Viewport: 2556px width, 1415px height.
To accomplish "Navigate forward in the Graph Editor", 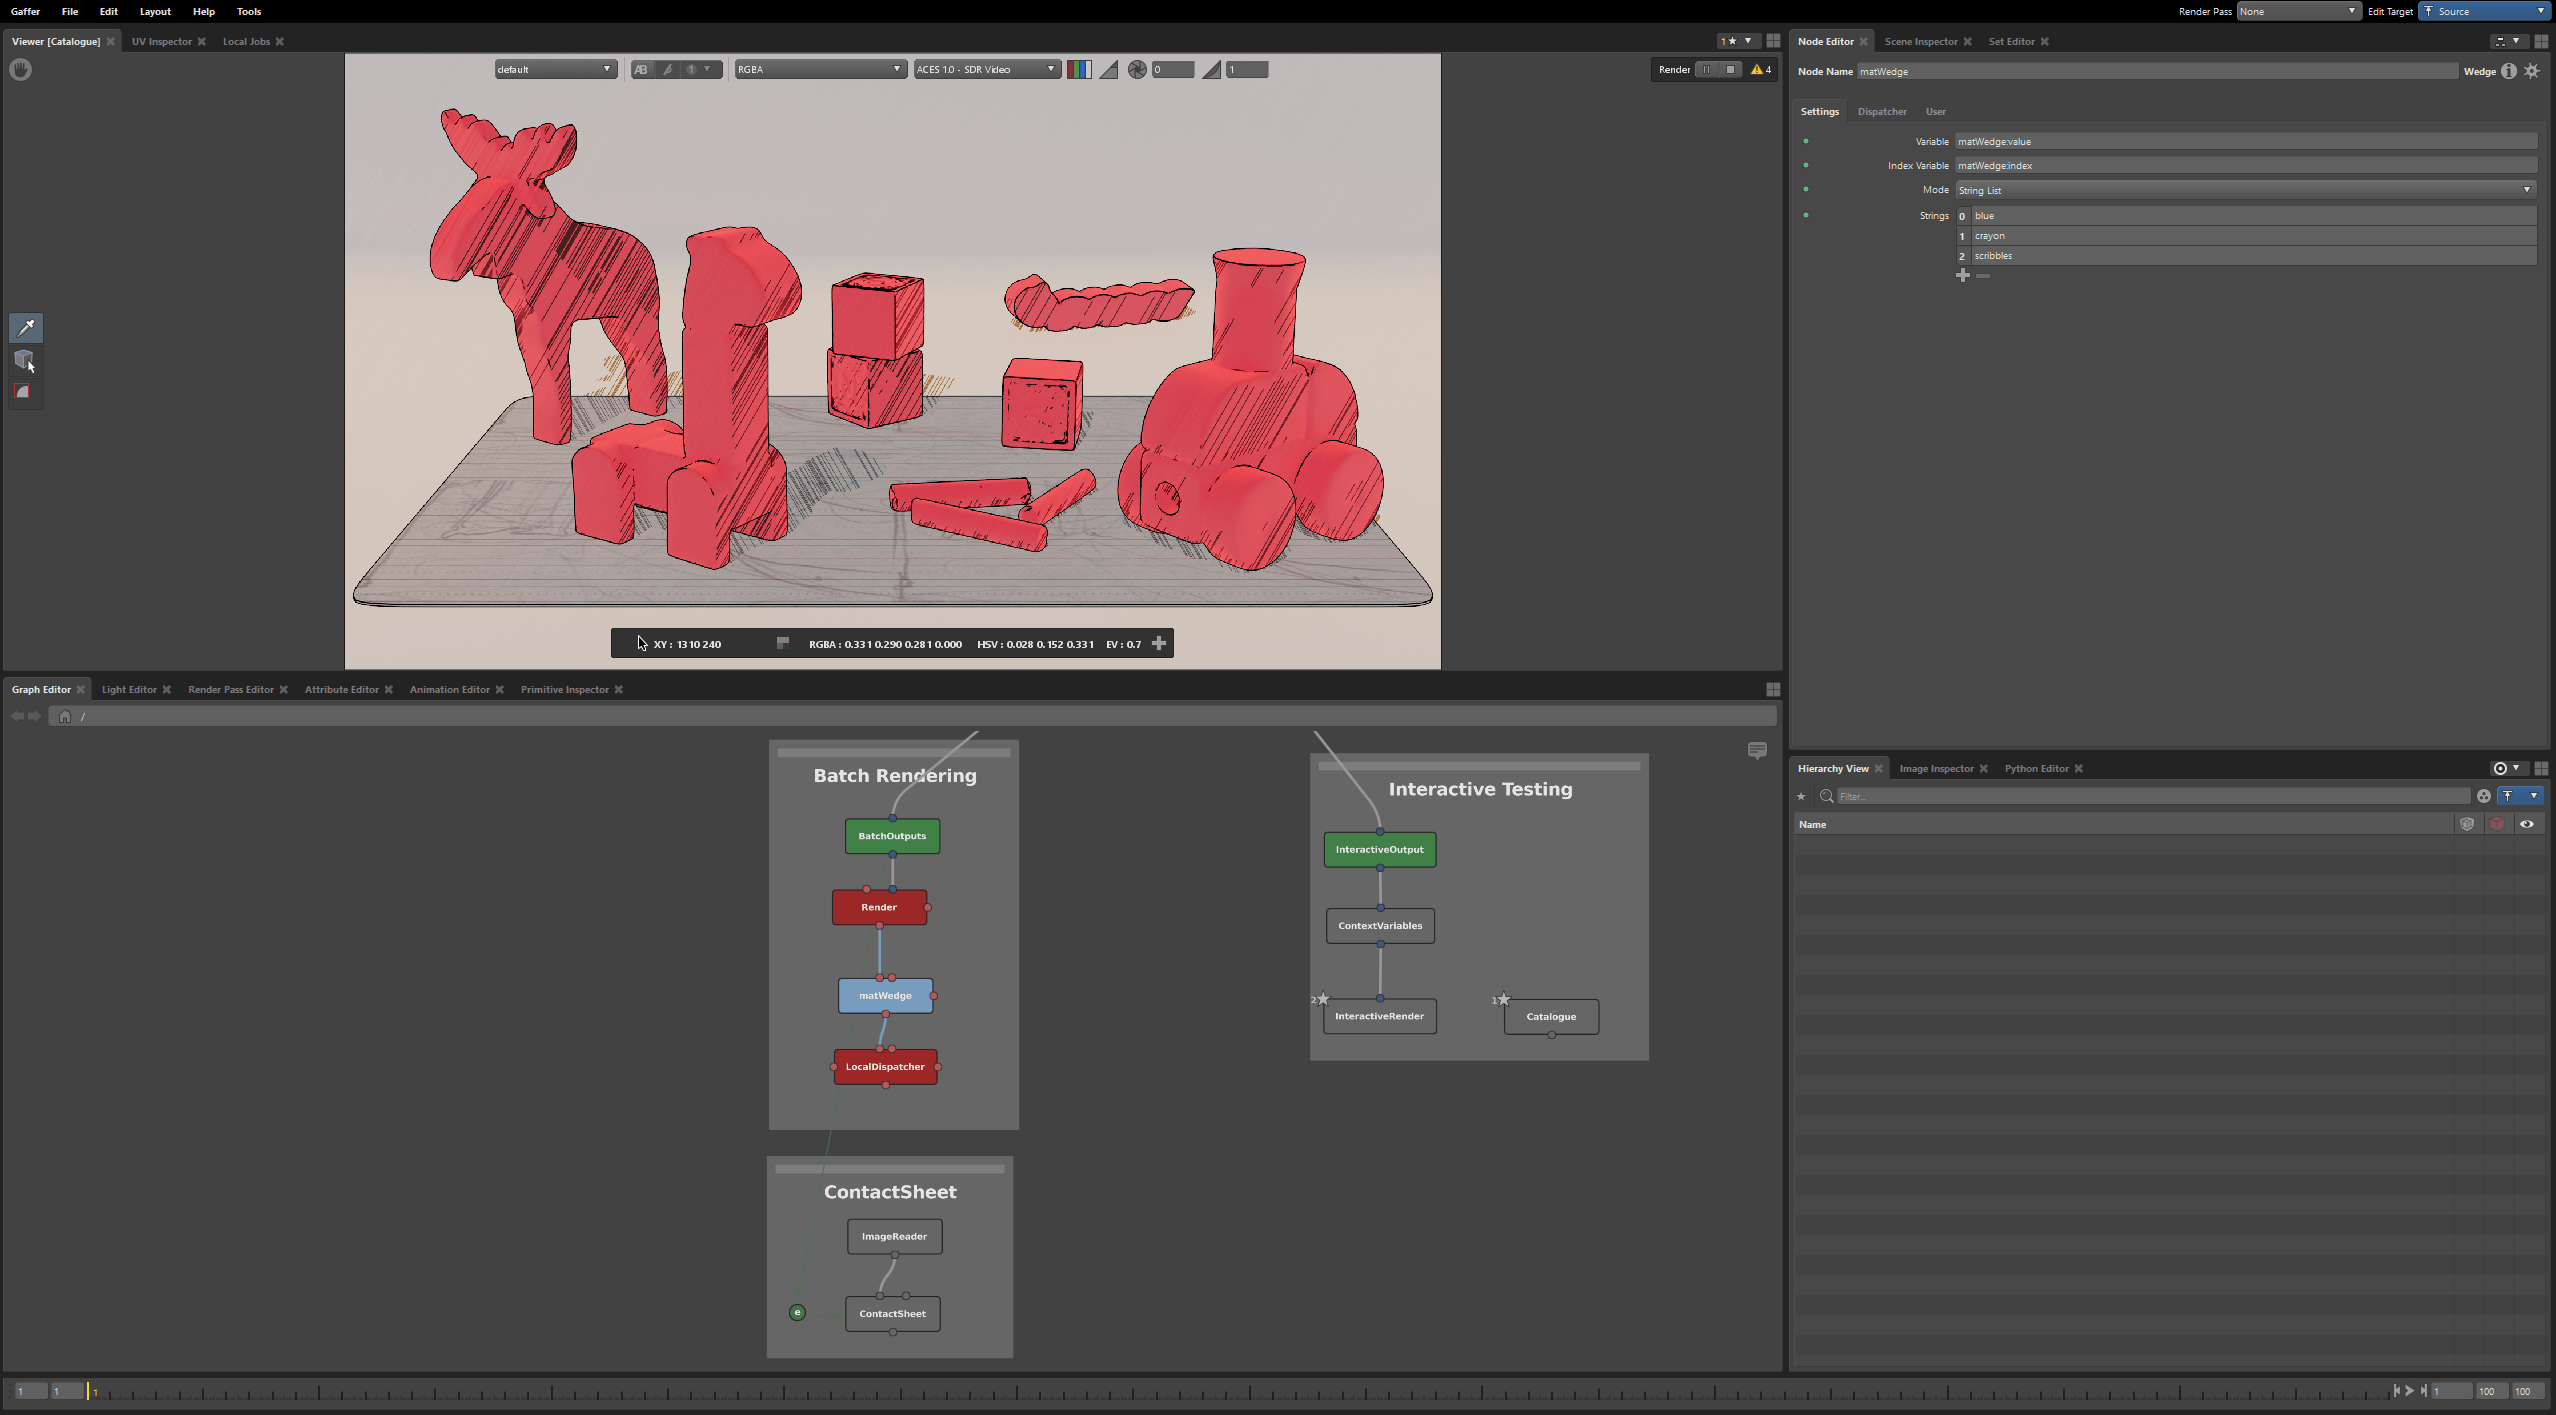I will coord(35,716).
